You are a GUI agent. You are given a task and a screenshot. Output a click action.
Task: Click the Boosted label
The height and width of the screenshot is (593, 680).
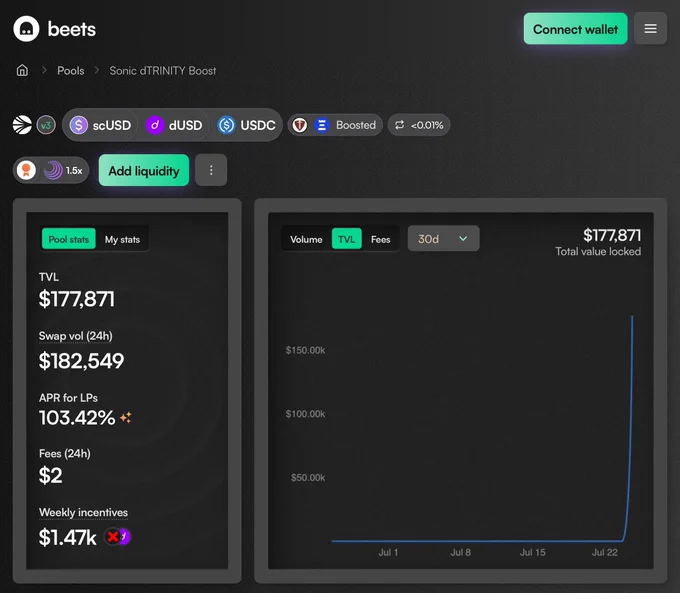(x=356, y=125)
